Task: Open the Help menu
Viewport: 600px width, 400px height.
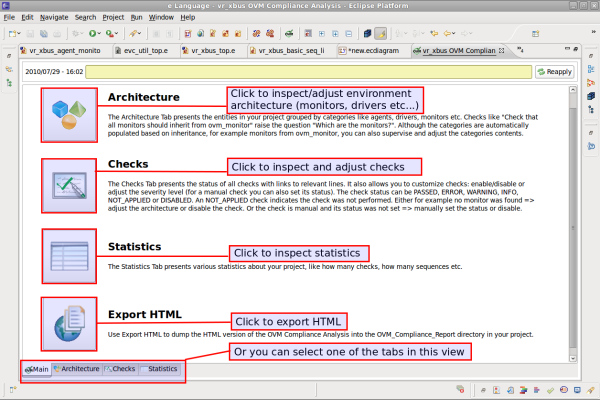Action: (x=188, y=17)
